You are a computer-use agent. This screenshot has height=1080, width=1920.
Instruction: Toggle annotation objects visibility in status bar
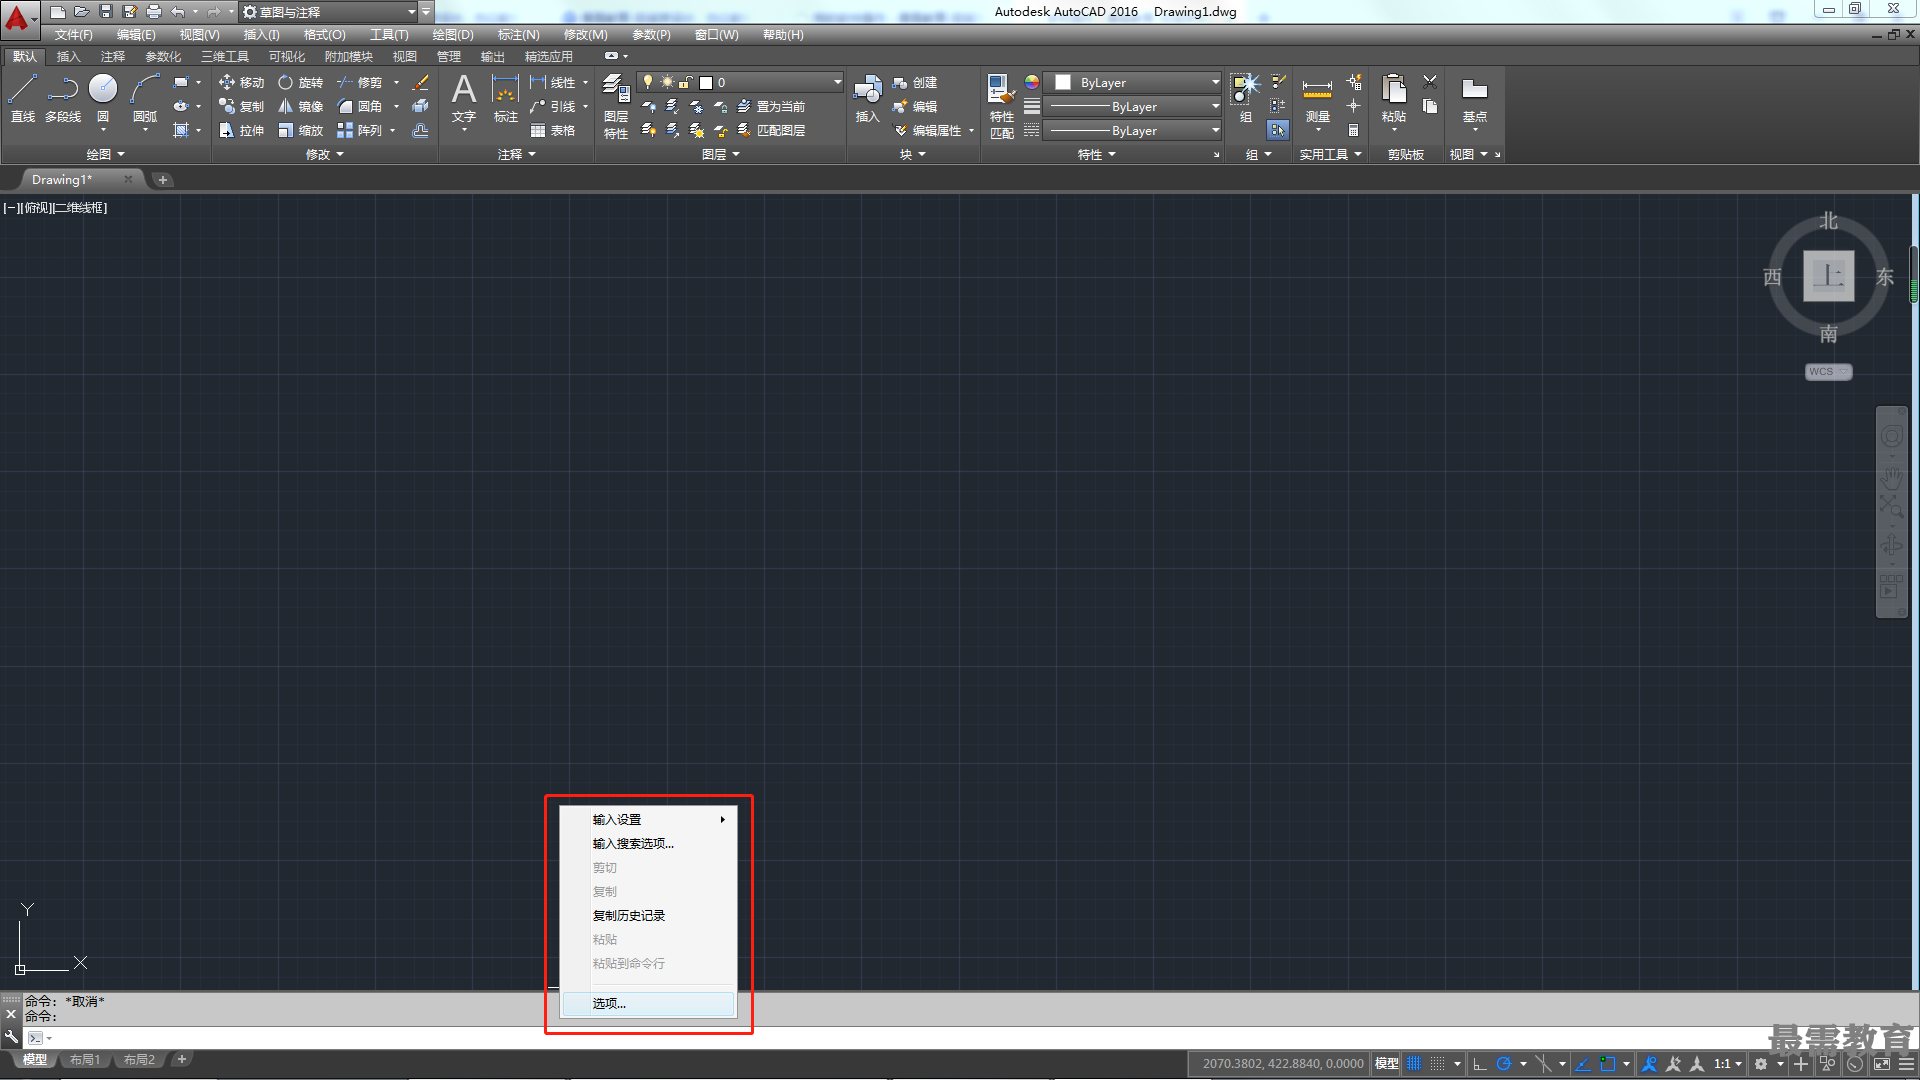click(x=1650, y=1064)
